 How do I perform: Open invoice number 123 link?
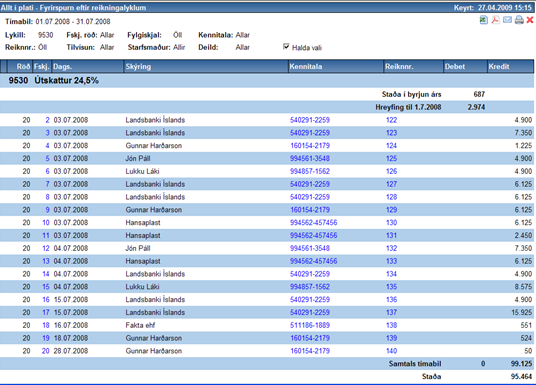coord(391,133)
